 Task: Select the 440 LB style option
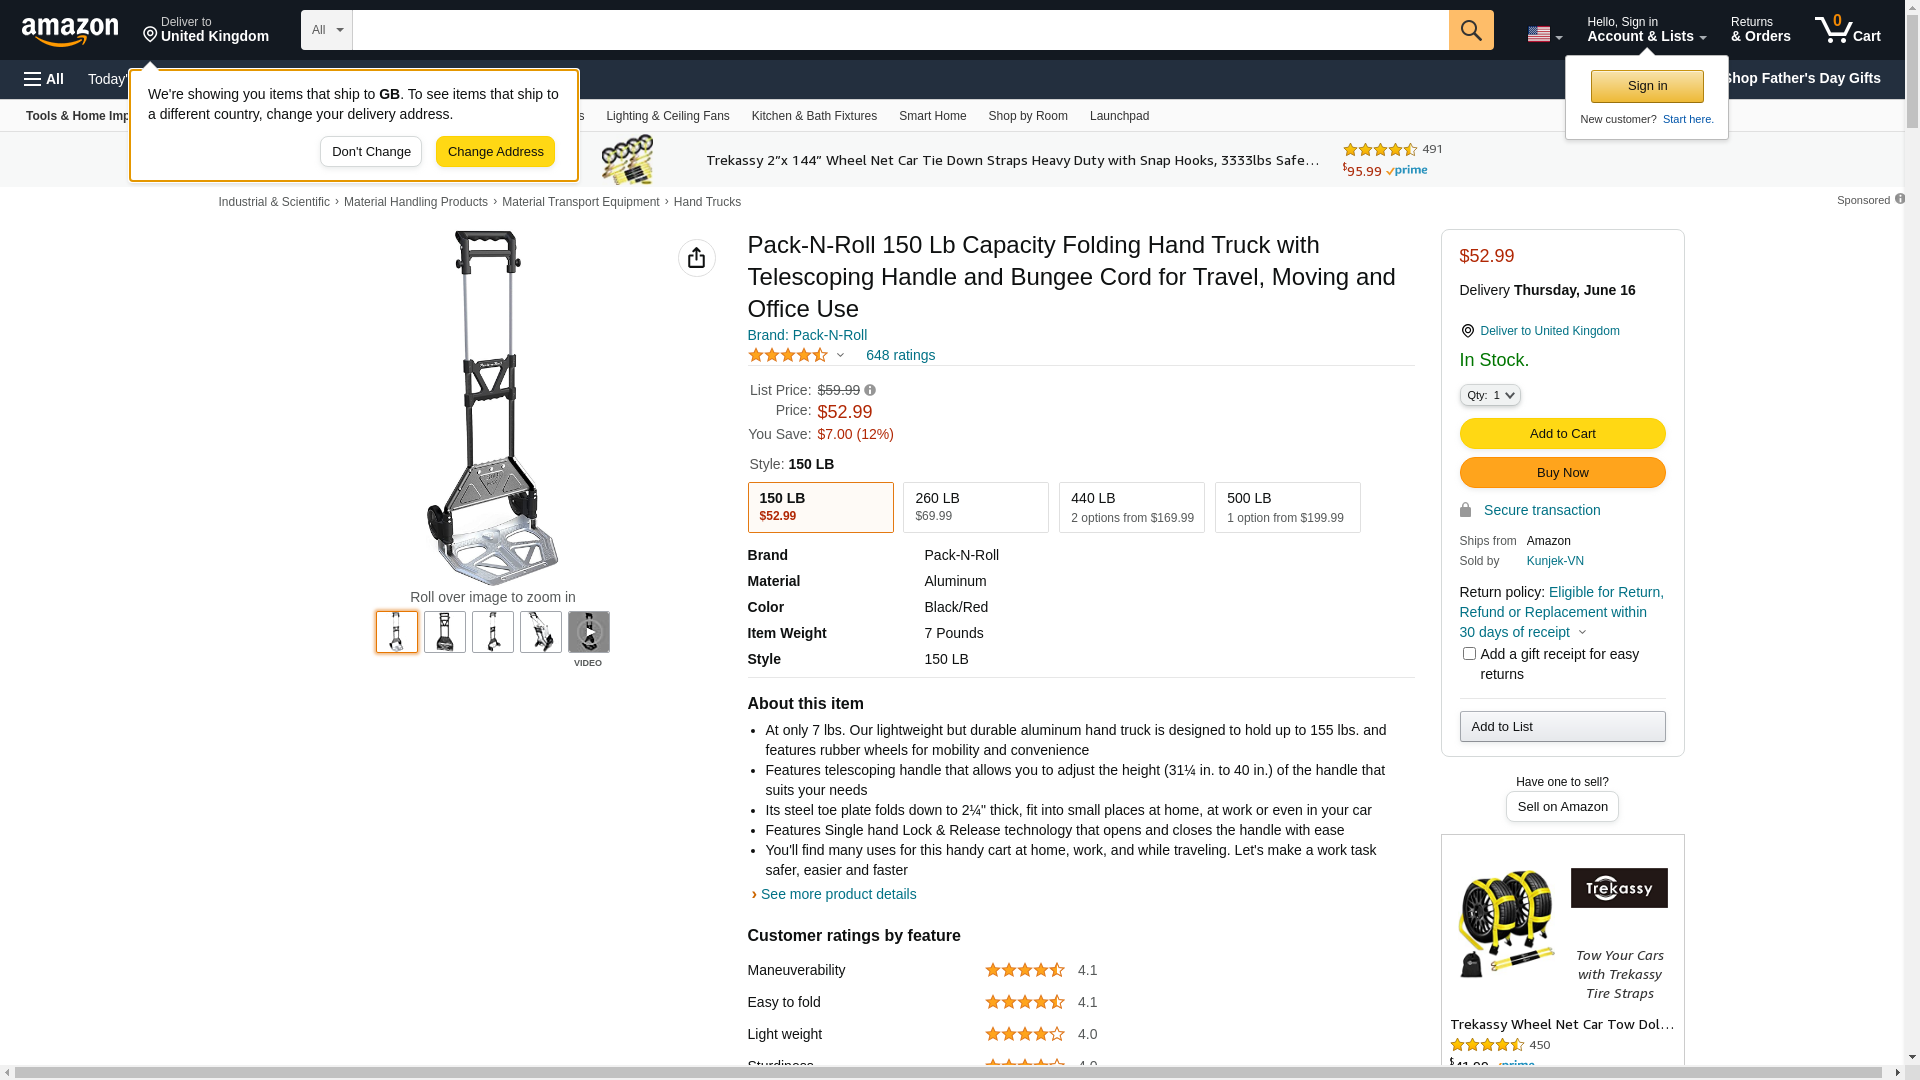point(1132,507)
